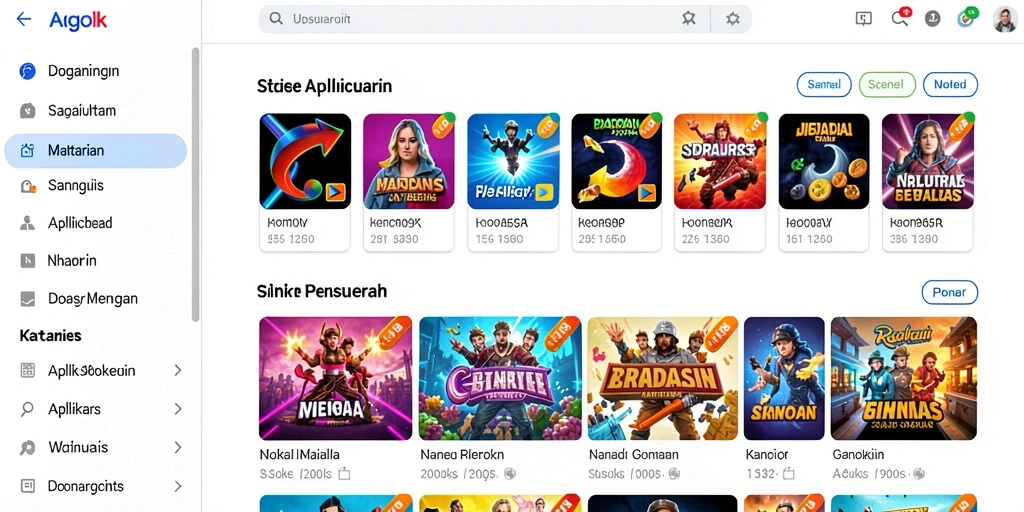Viewport: 1024px width, 512px height.
Task: Open the feedback icon in top bar
Action: (863, 19)
